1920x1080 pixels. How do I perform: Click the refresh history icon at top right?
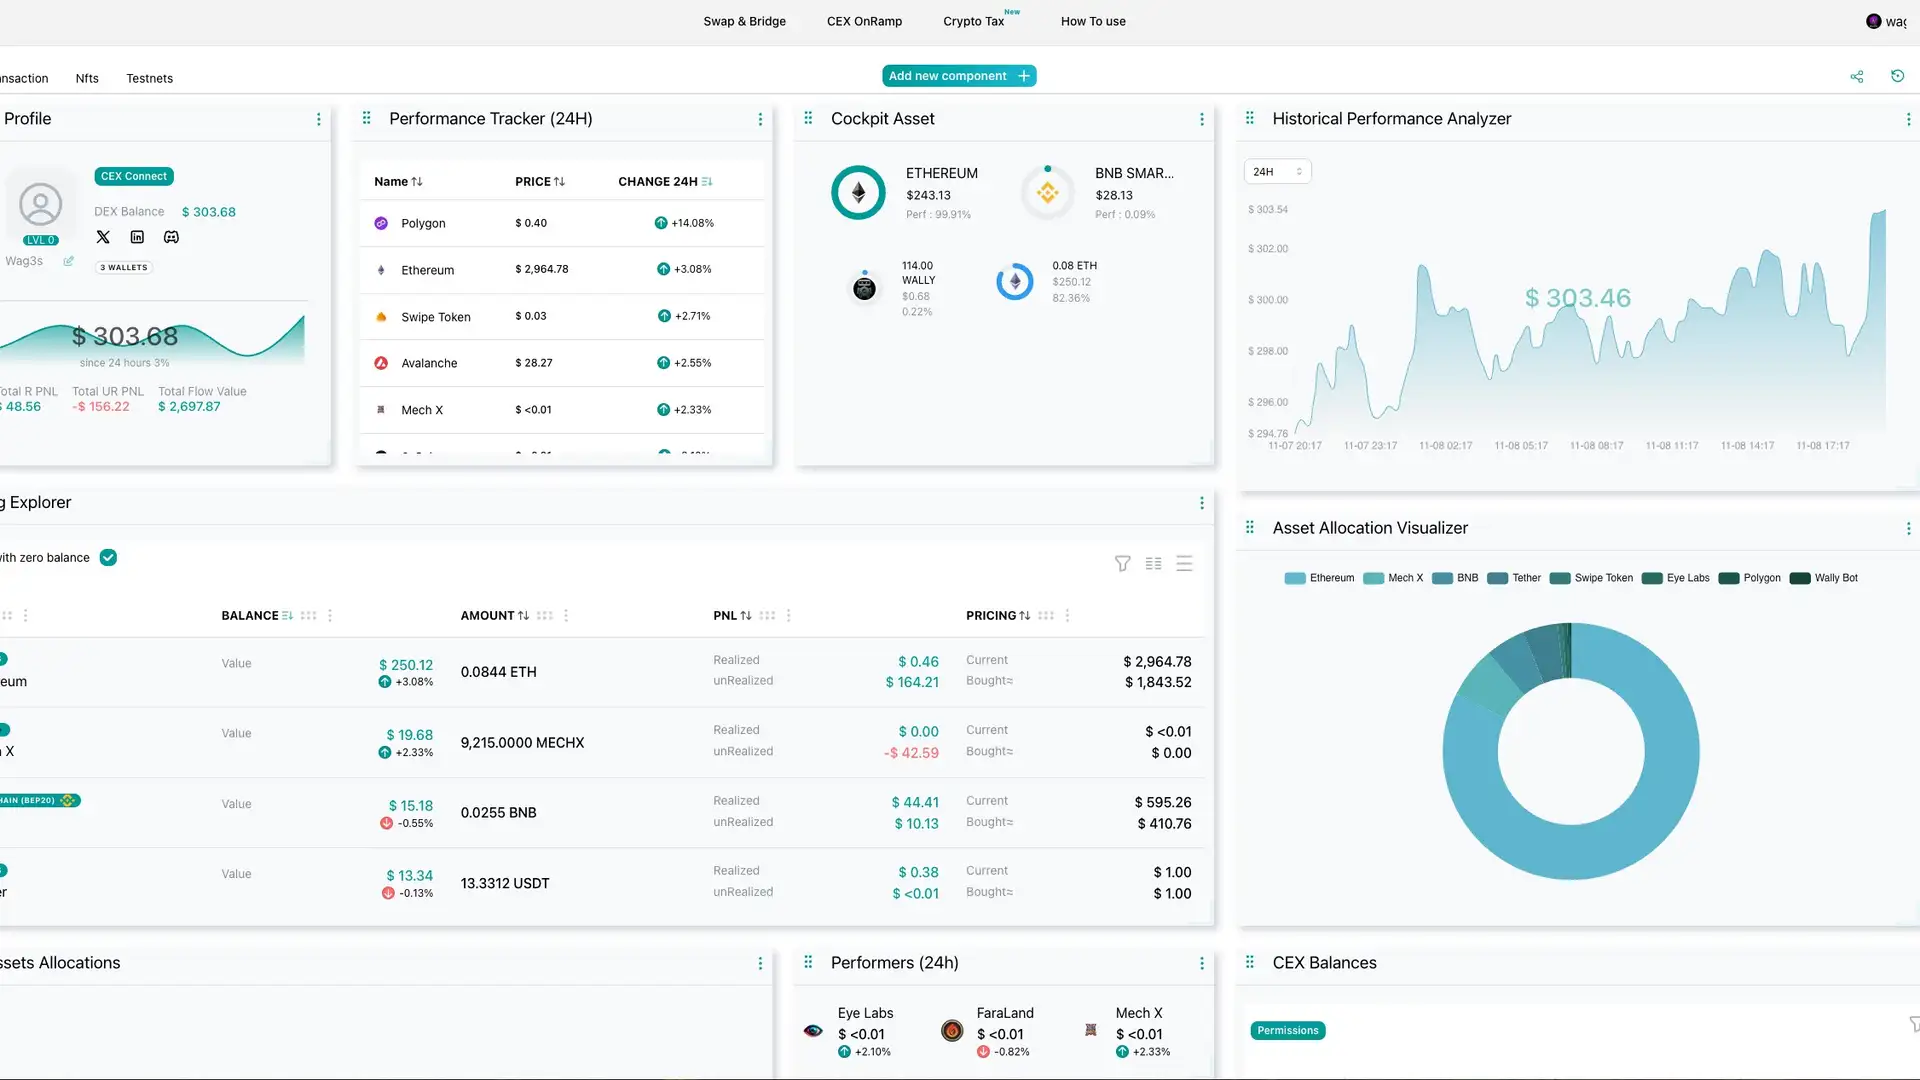point(1897,76)
